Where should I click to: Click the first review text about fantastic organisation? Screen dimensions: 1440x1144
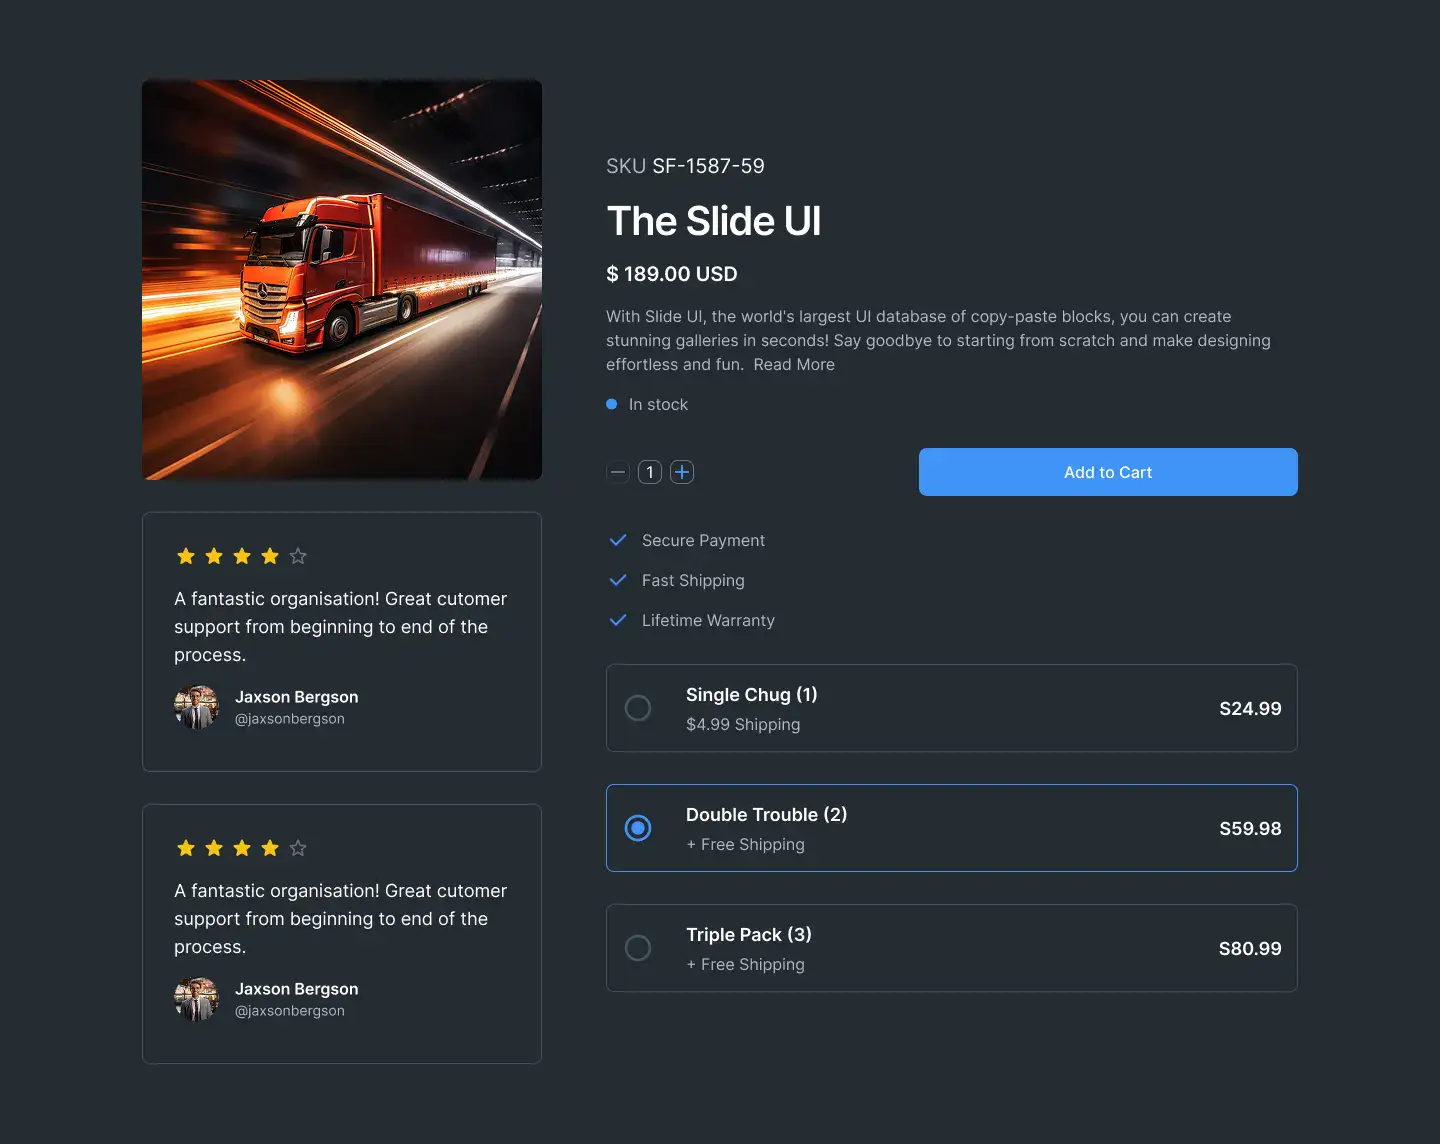click(341, 627)
